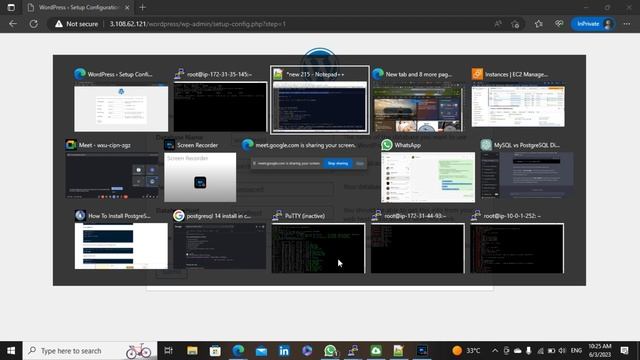Open the Windows Start menu
Image resolution: width=640 pixels, height=360 pixels.
click(11, 351)
